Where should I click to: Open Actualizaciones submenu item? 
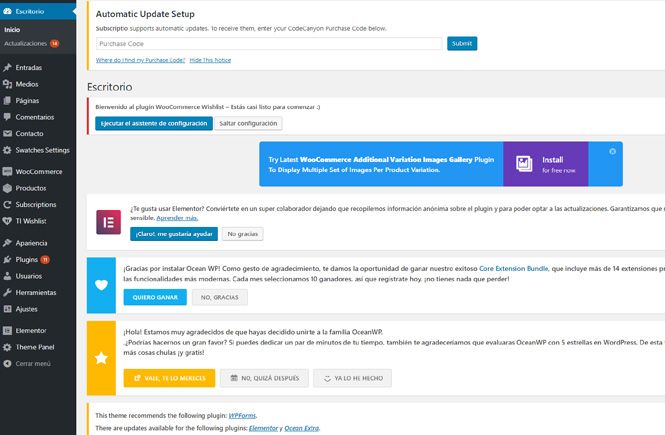(25, 43)
